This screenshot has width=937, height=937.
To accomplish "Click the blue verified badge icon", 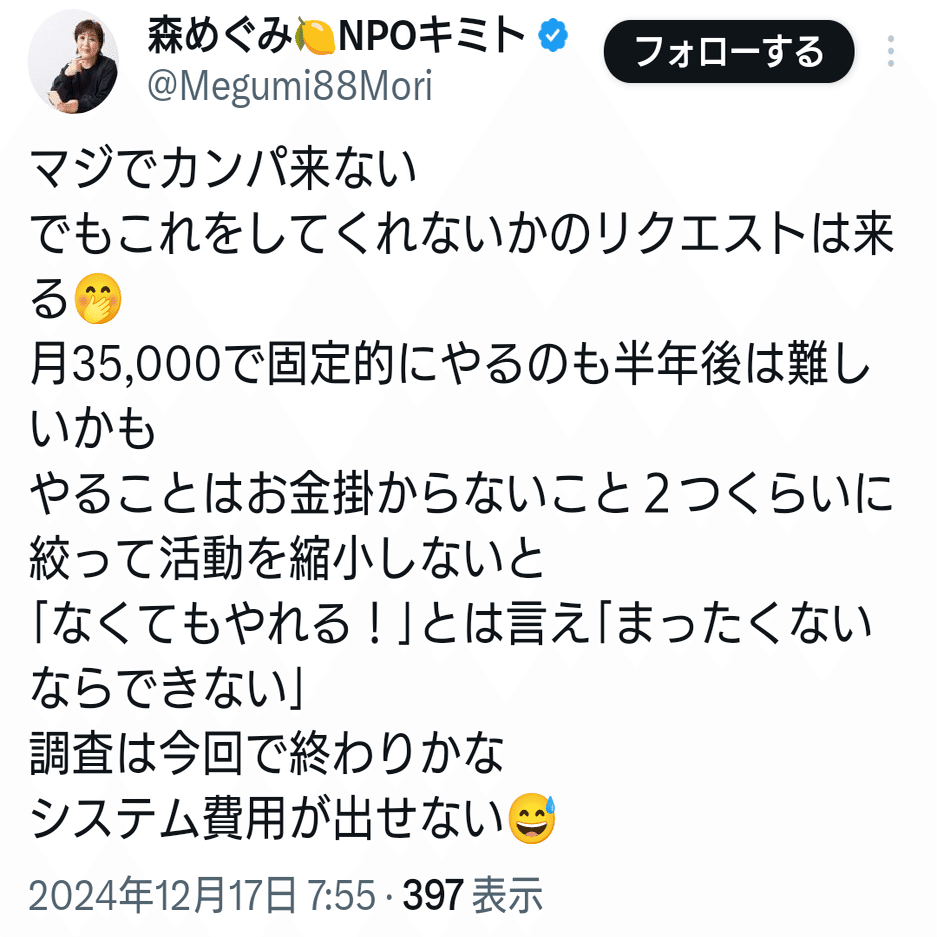I will tap(553, 35).
